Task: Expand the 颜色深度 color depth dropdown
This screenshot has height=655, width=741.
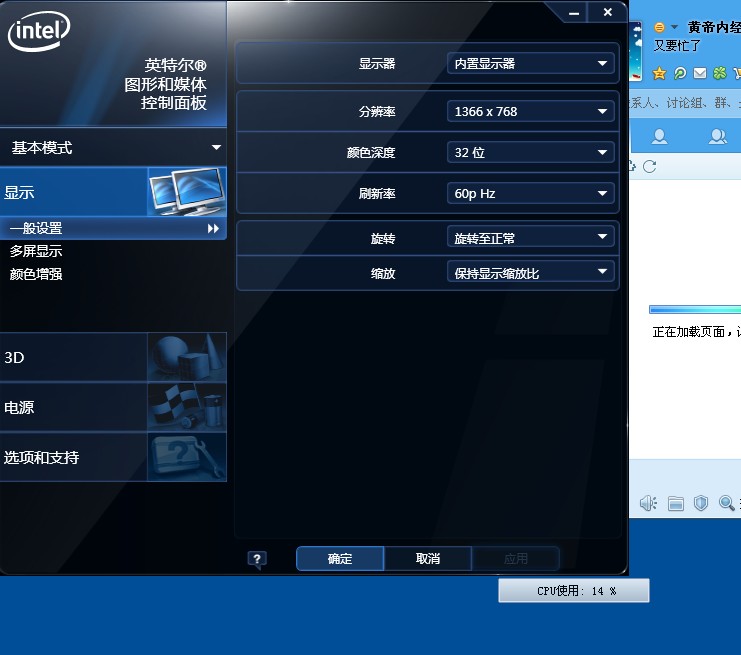Action: (530, 152)
